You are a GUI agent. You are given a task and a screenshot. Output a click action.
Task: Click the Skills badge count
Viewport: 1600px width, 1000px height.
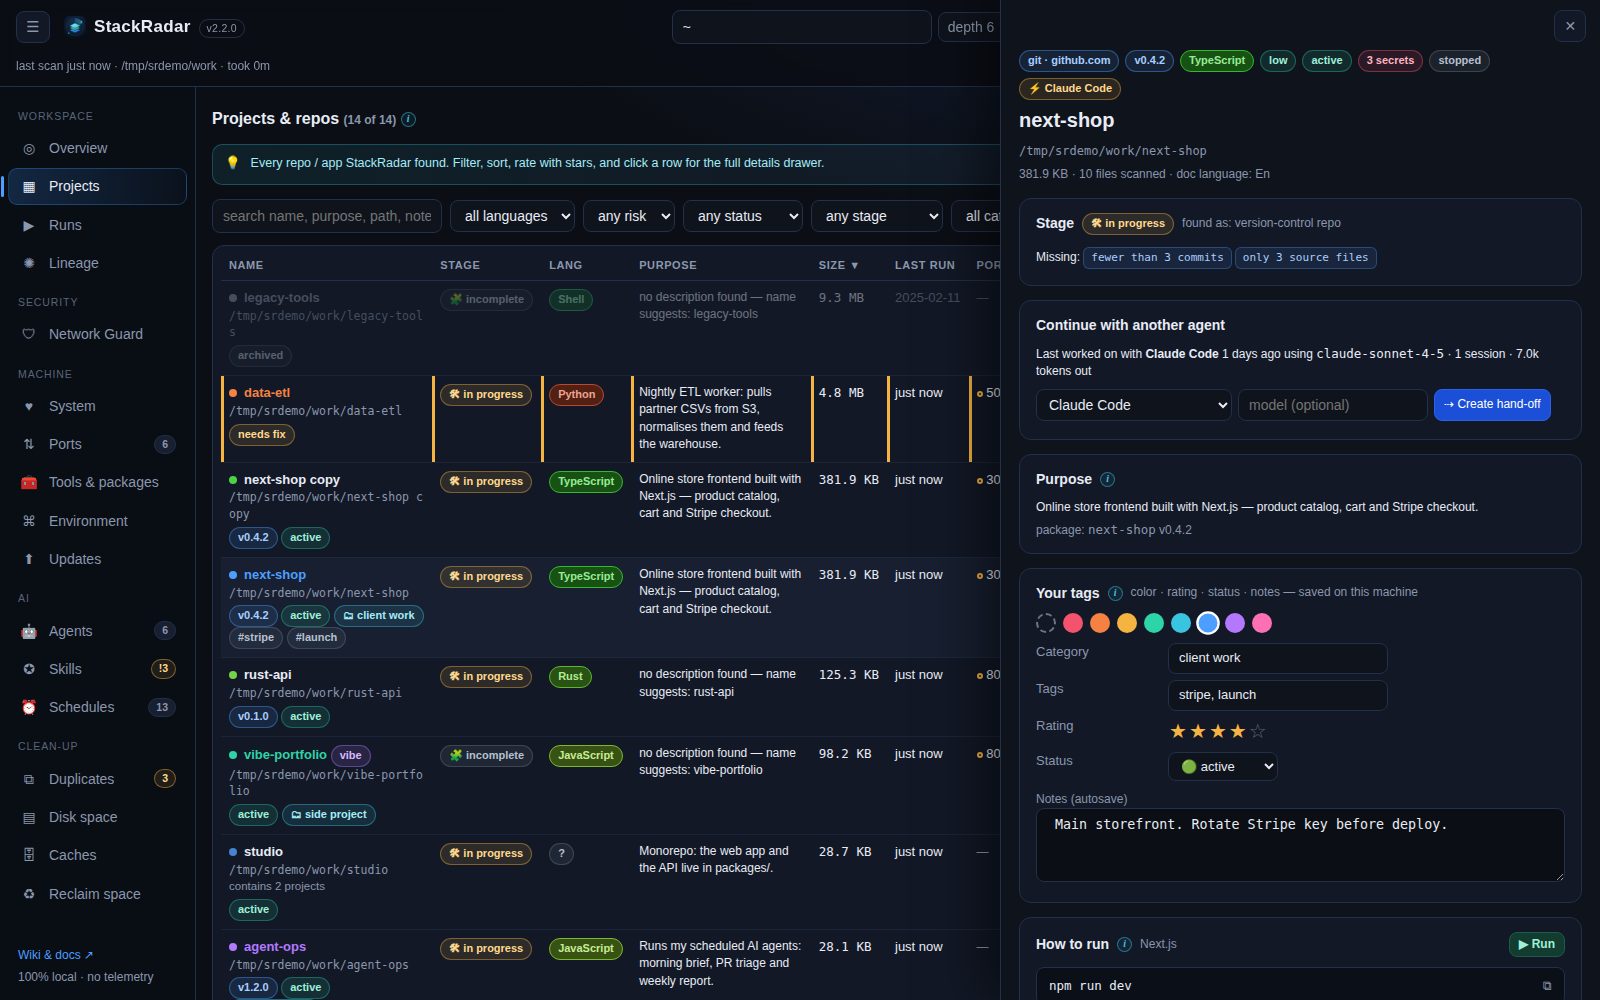pyautogui.click(x=163, y=669)
